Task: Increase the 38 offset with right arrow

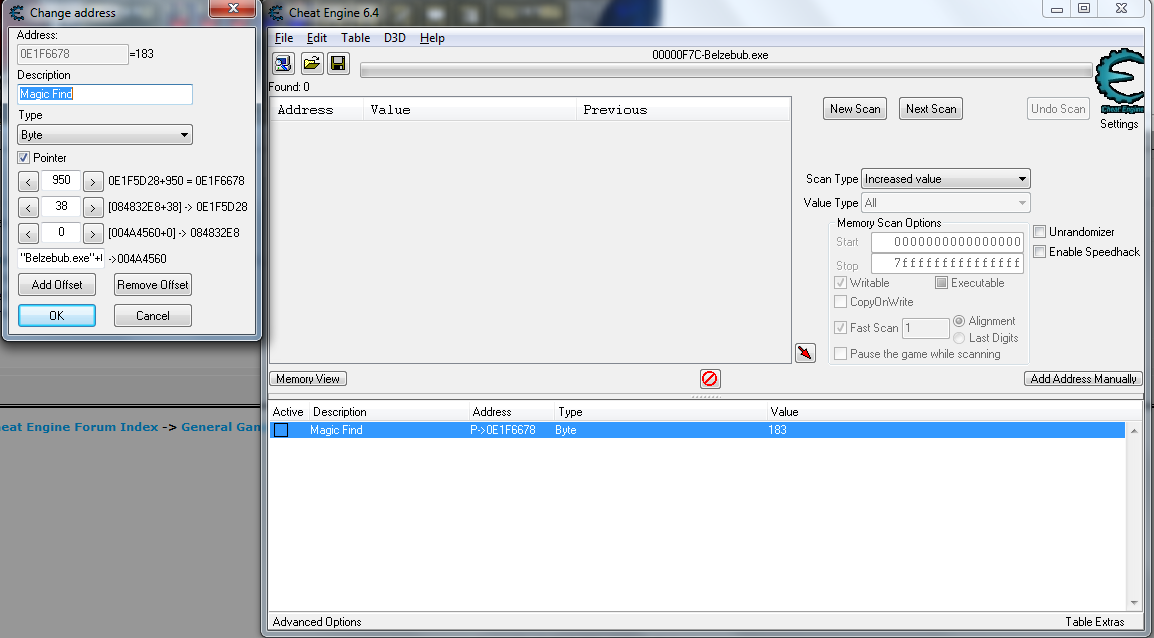Action: 93,208
